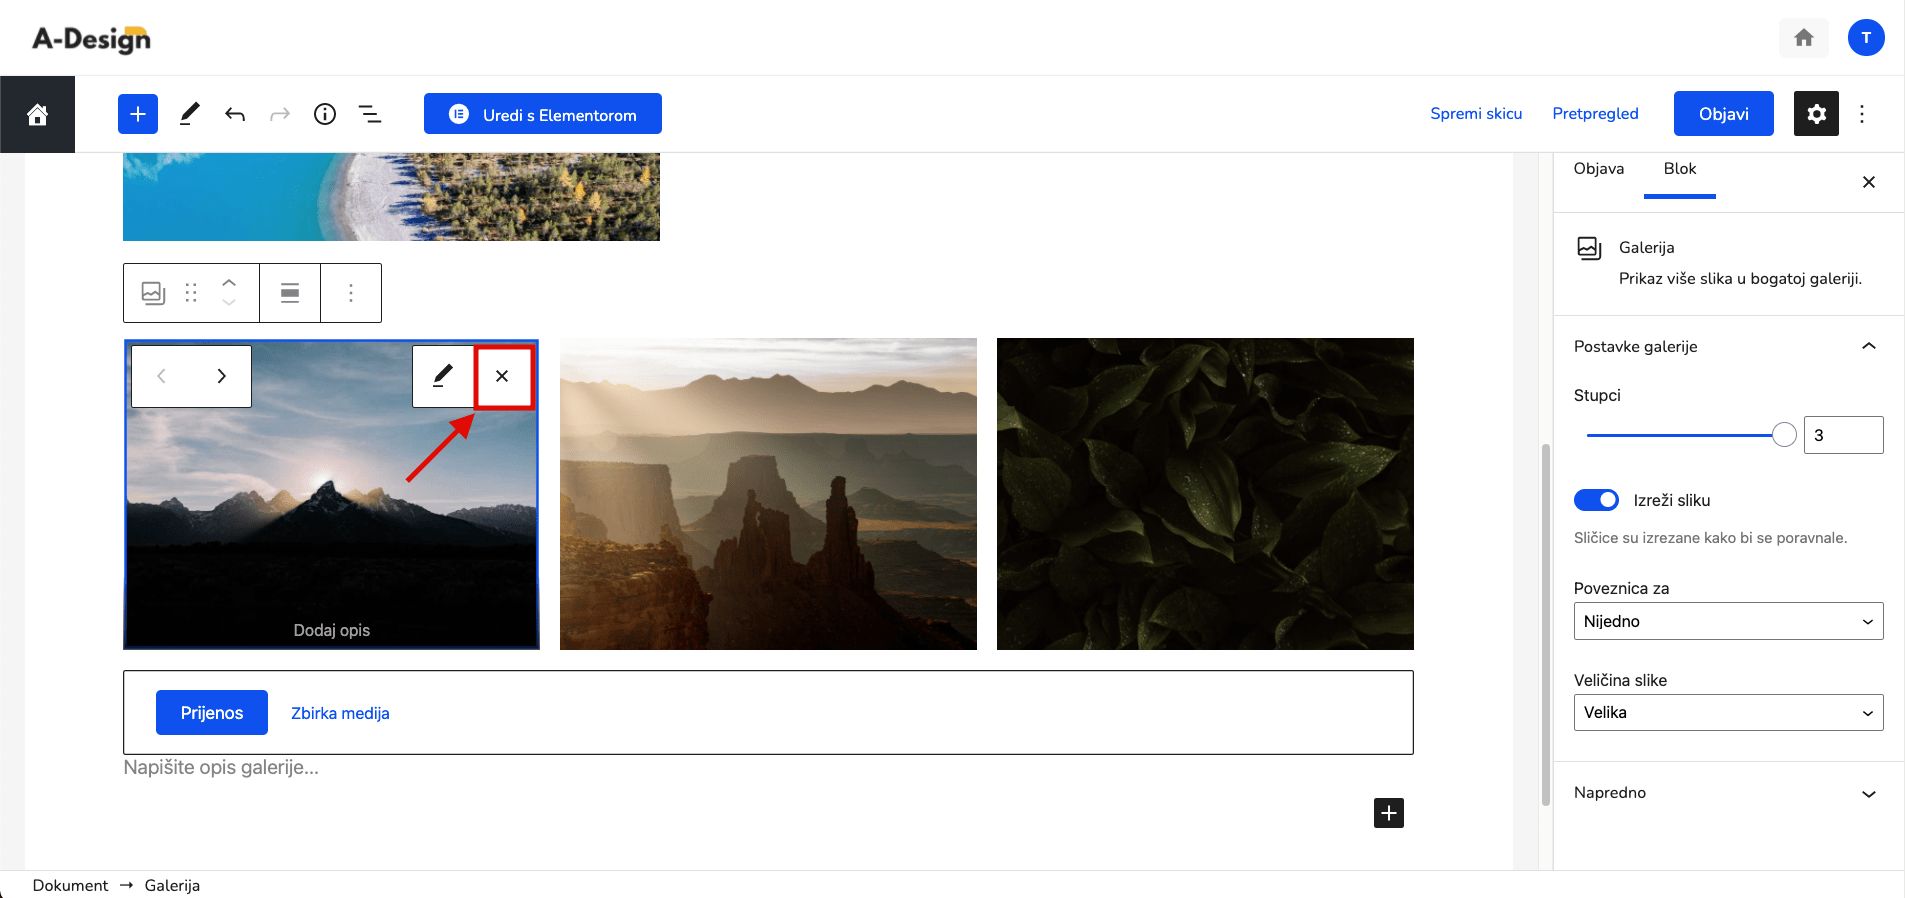The height and width of the screenshot is (898, 1905).
Task: Click the Objavi publish button
Action: (1723, 114)
